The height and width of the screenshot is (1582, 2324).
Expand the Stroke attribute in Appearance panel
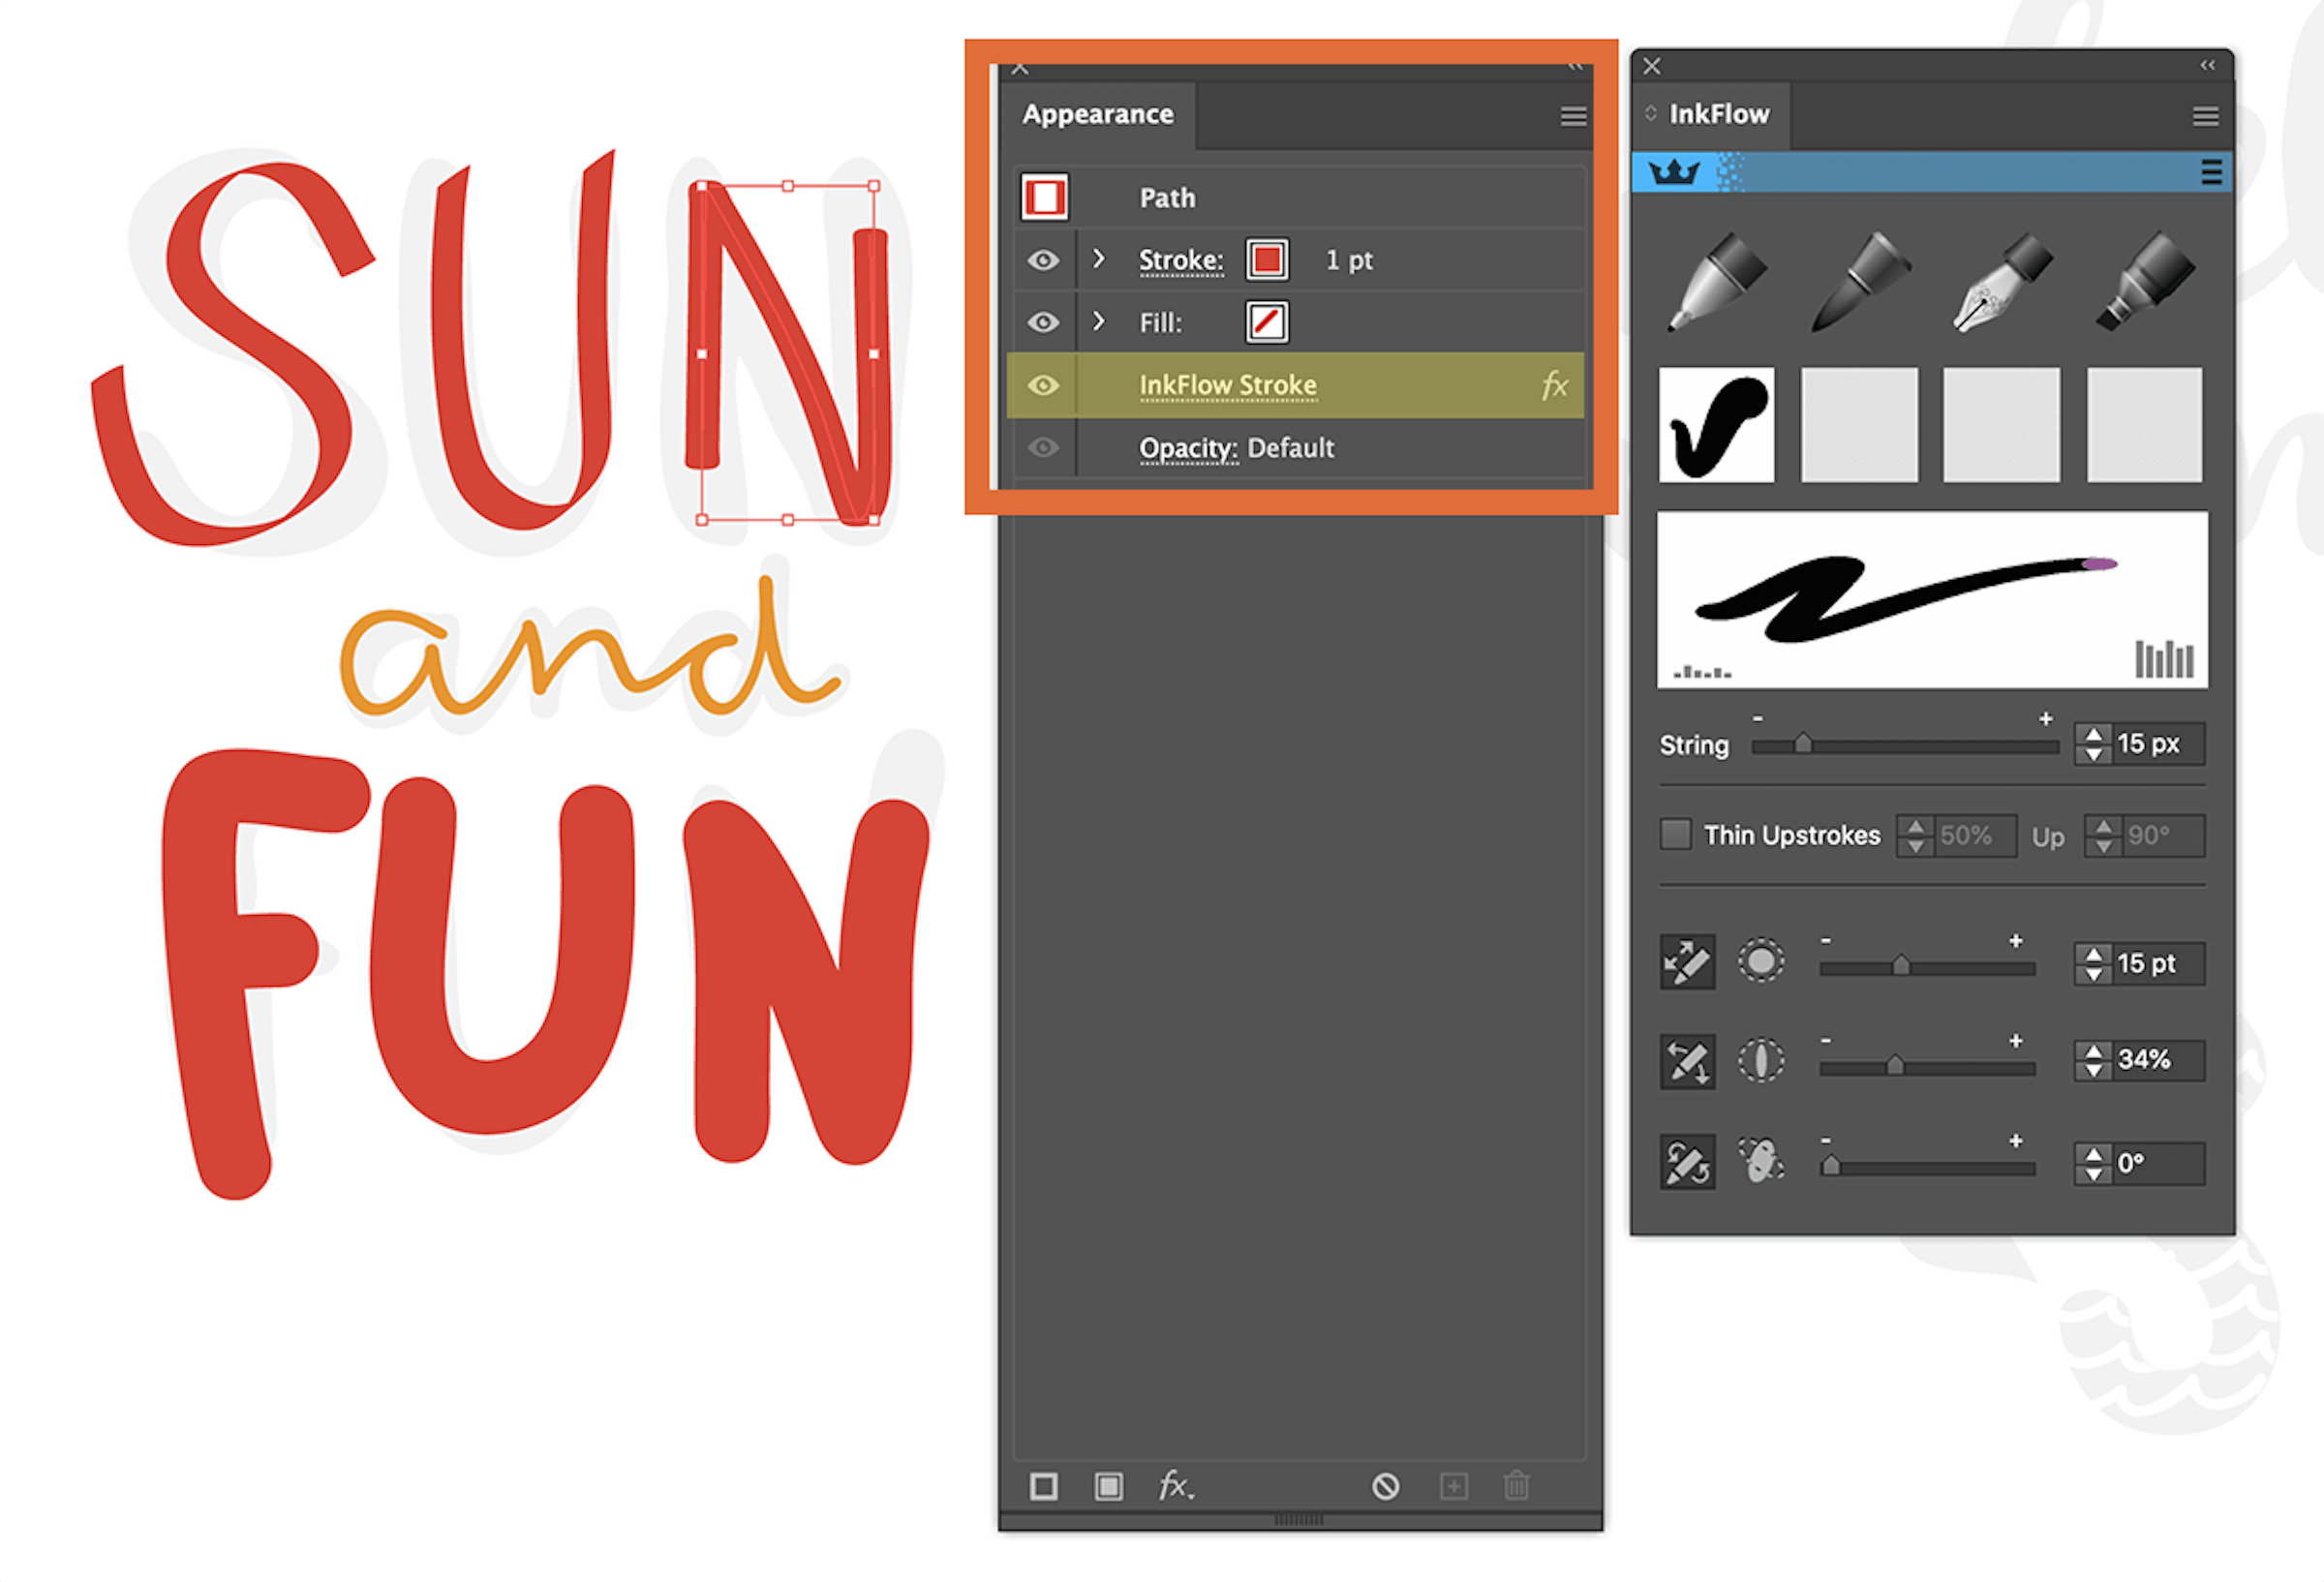coord(1100,259)
